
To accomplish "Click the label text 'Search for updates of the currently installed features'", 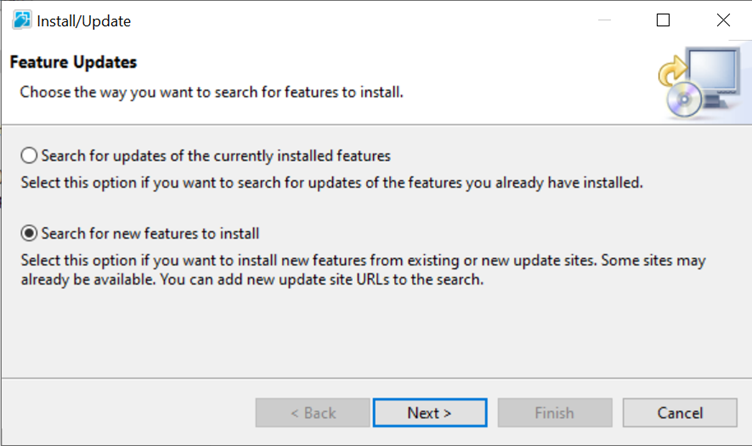I will (216, 156).
